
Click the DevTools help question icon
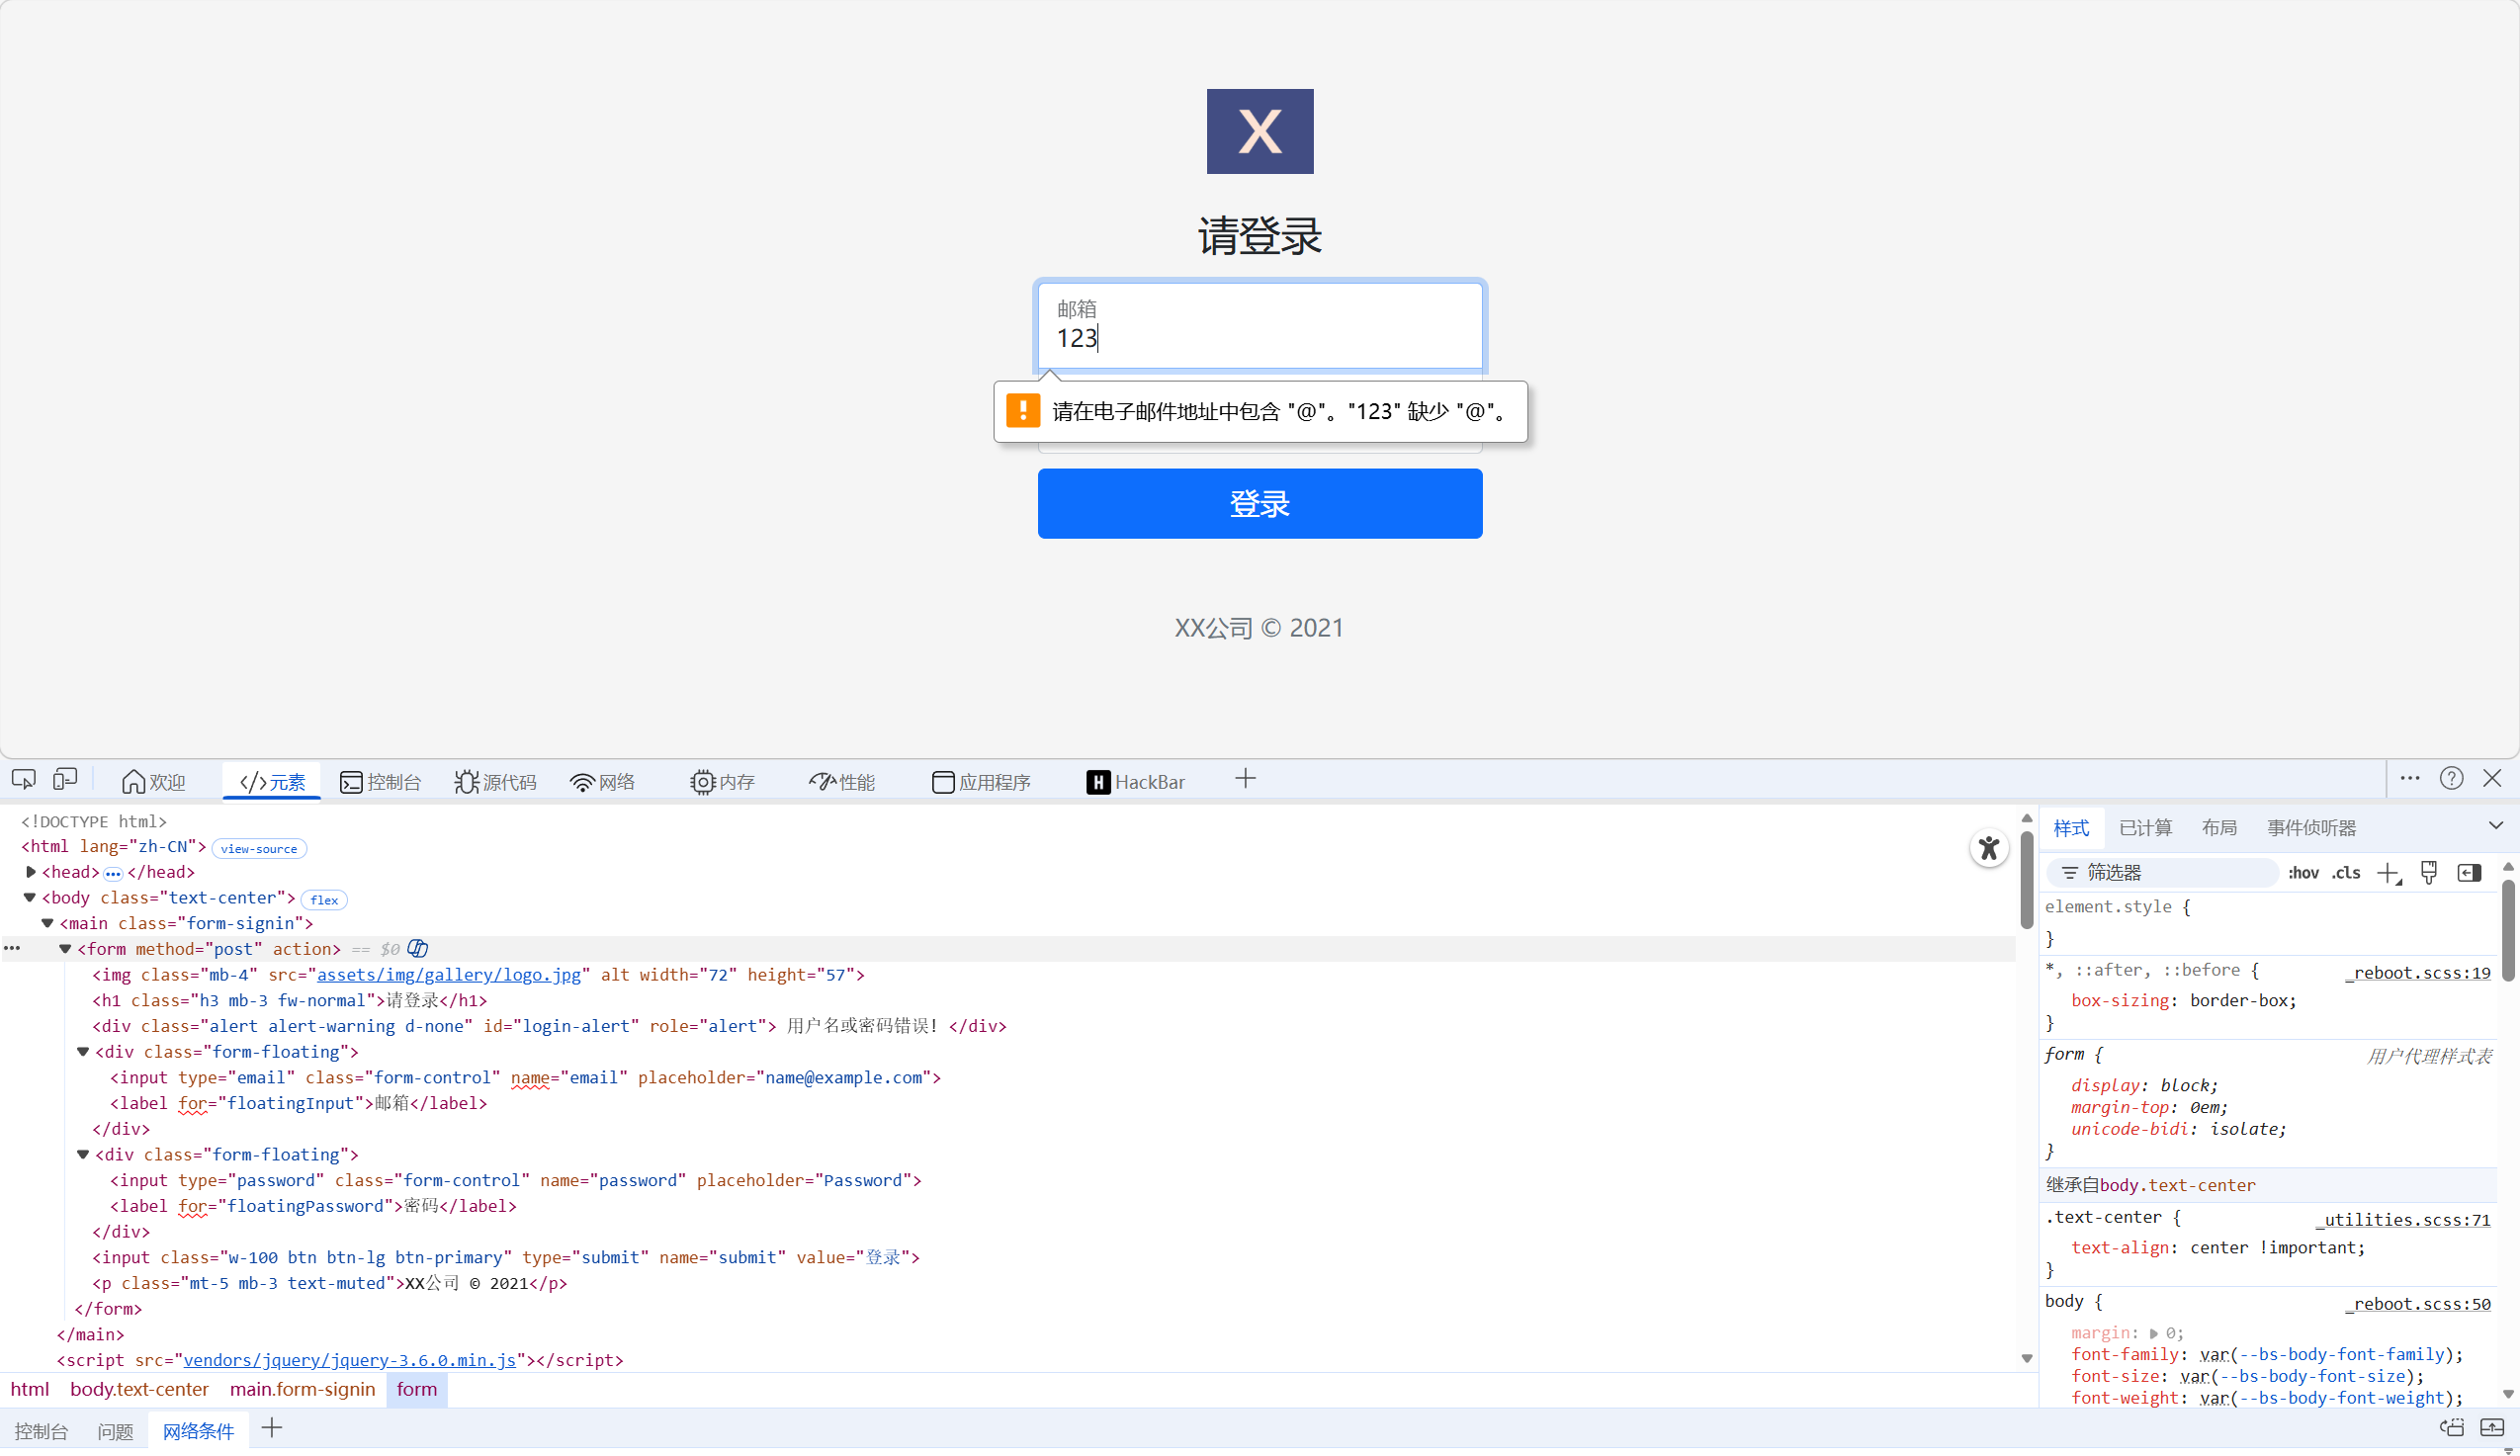[x=2451, y=779]
